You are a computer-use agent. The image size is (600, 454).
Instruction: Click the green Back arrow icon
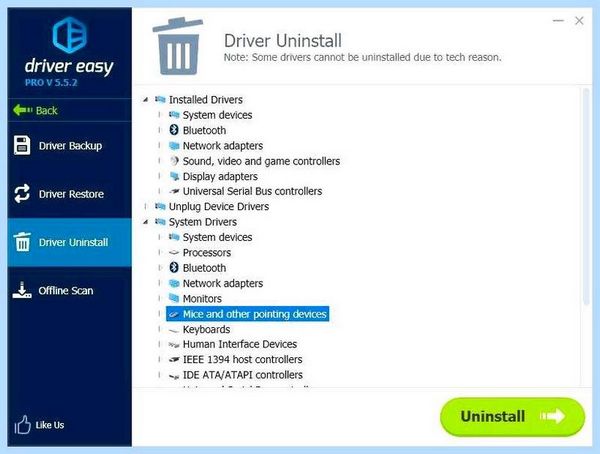click(23, 110)
